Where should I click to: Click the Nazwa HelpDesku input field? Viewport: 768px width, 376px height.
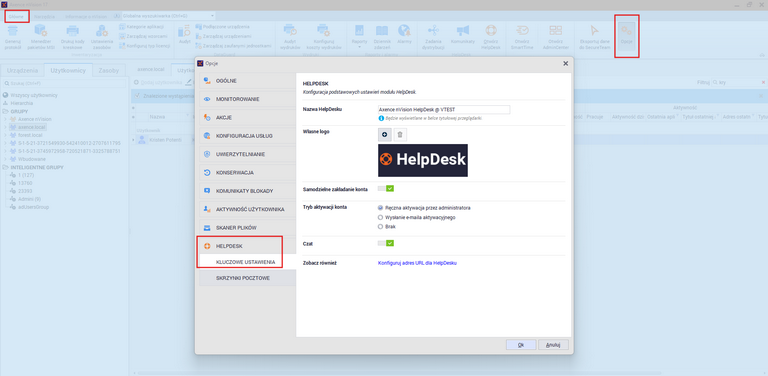click(x=444, y=110)
